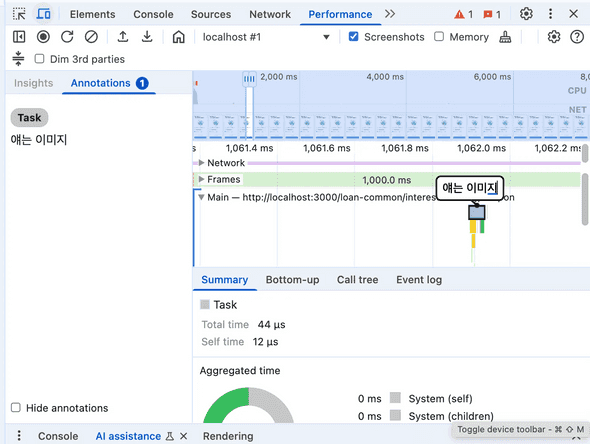Switch to the Bottom-up tab
The height and width of the screenshot is (444, 590).
tap(292, 280)
